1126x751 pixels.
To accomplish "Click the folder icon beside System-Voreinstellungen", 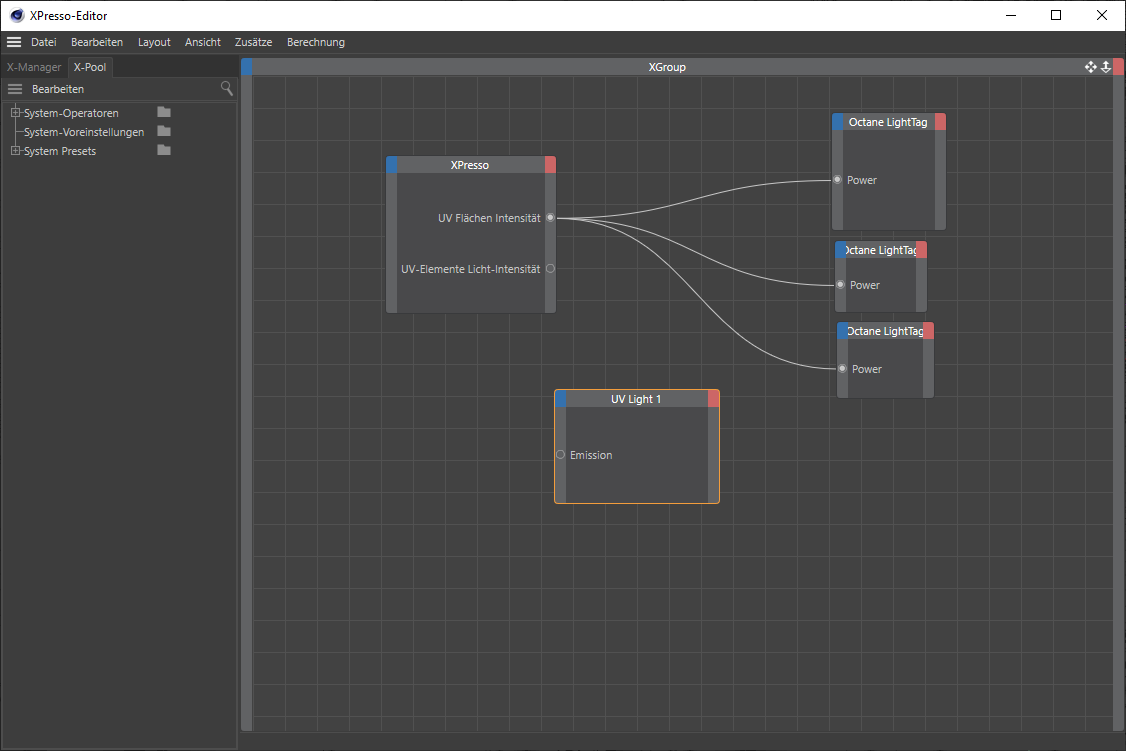I will 164,131.
